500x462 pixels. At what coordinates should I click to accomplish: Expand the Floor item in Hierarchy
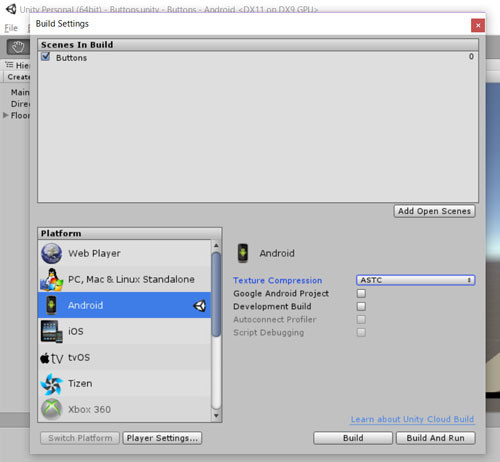(x=5, y=115)
